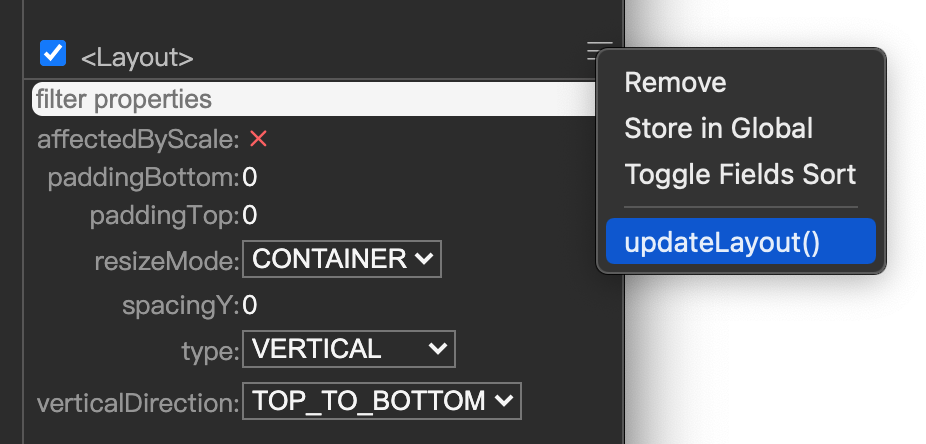Screen dimensions: 926x444
Task: Click the affectedByScale property label
Action: tap(138, 139)
